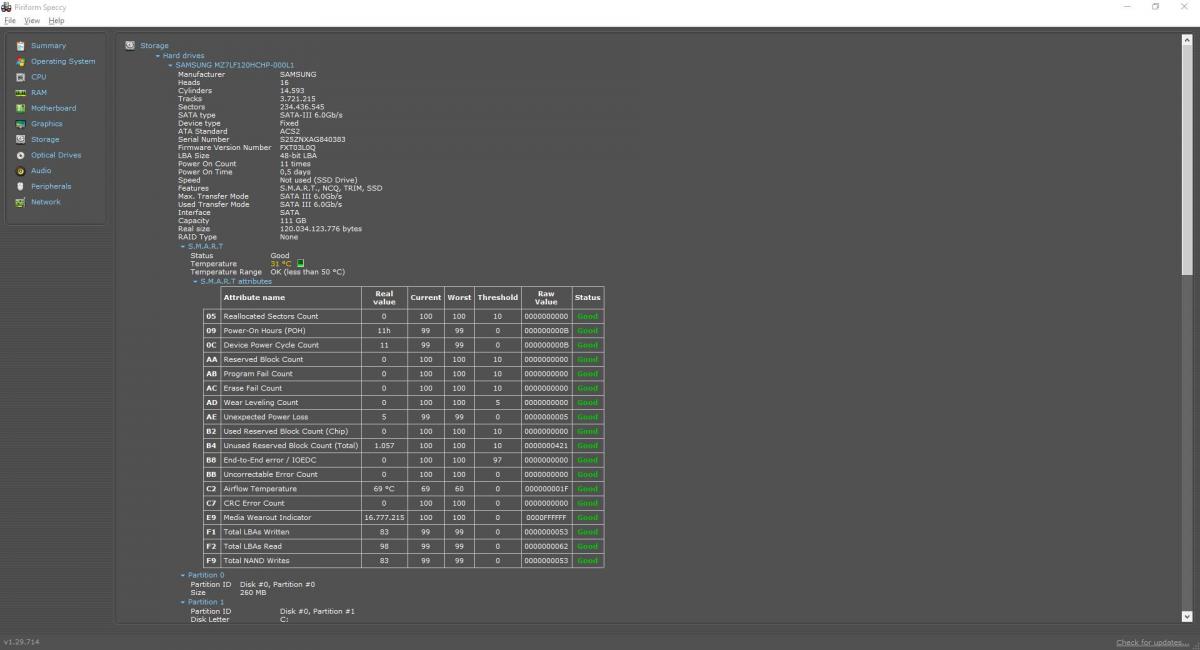Image resolution: width=1200 pixels, height=650 pixels.
Task: Select the Optical Drives section label
Action: (x=56, y=155)
